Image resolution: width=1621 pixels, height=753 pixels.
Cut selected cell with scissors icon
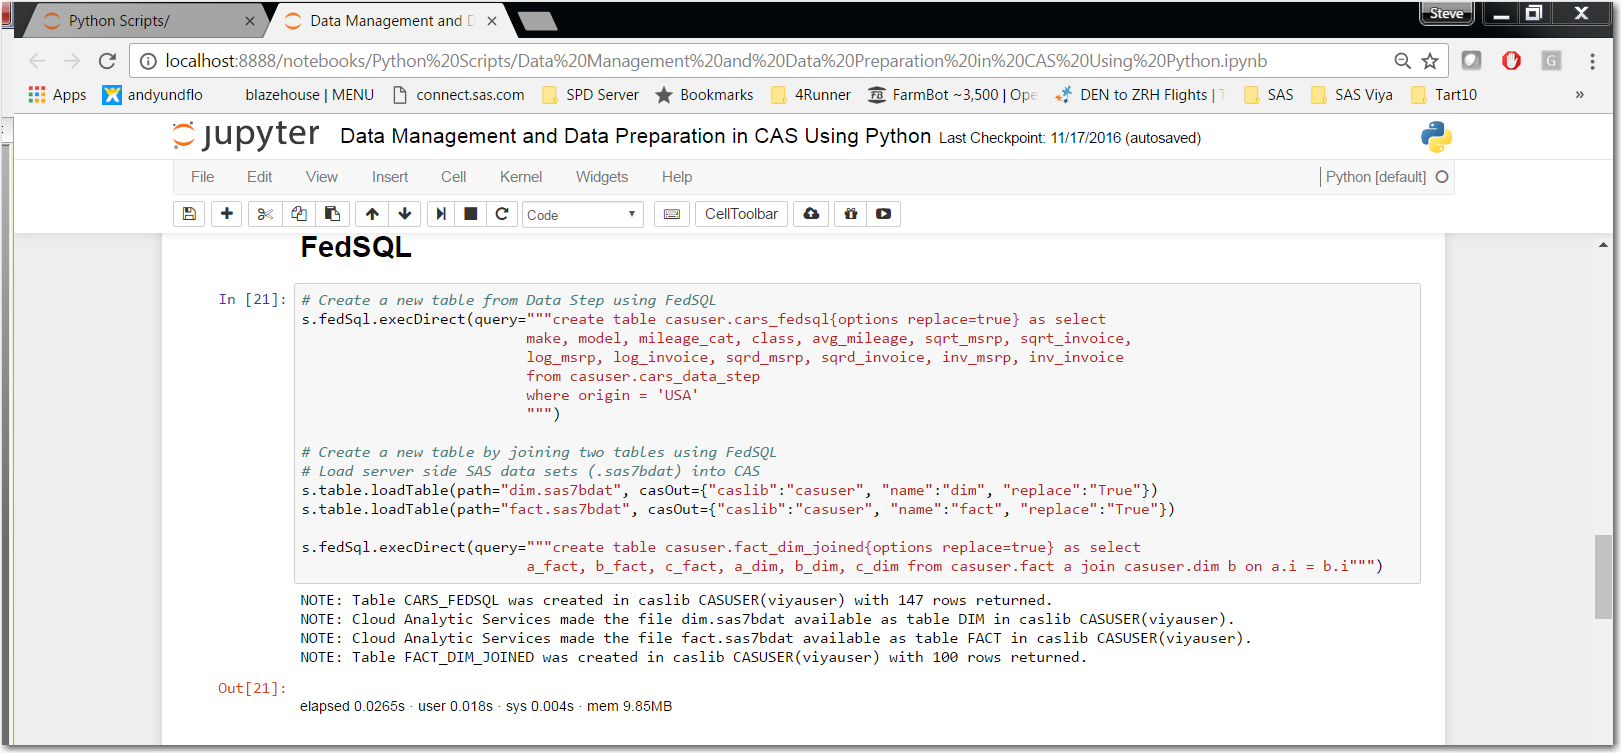click(265, 214)
